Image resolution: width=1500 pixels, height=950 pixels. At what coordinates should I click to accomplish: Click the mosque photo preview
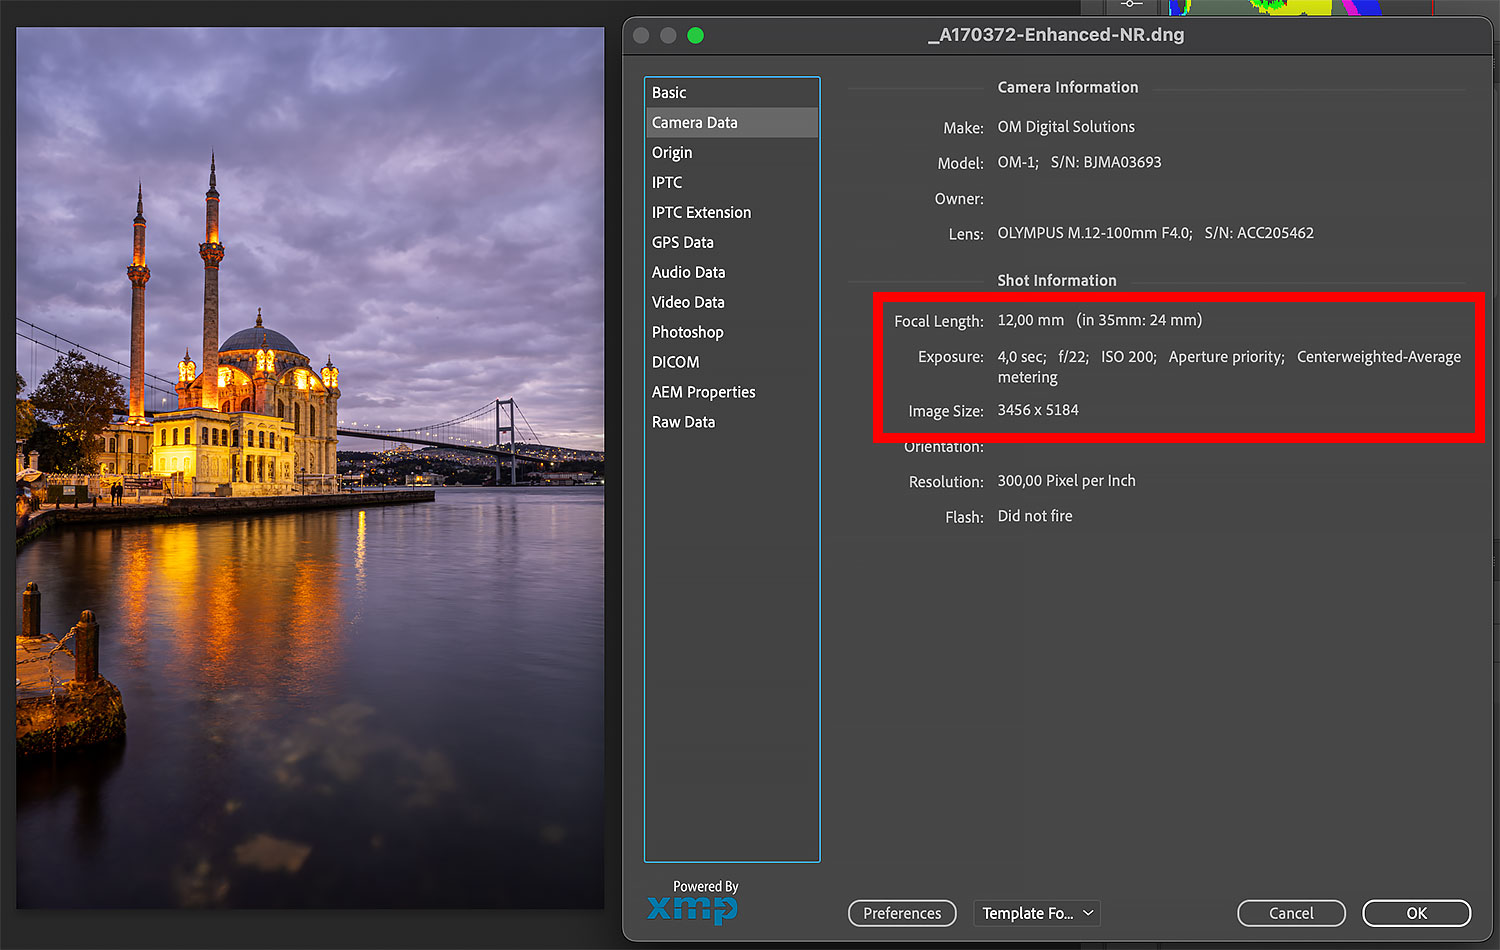pyautogui.click(x=310, y=468)
